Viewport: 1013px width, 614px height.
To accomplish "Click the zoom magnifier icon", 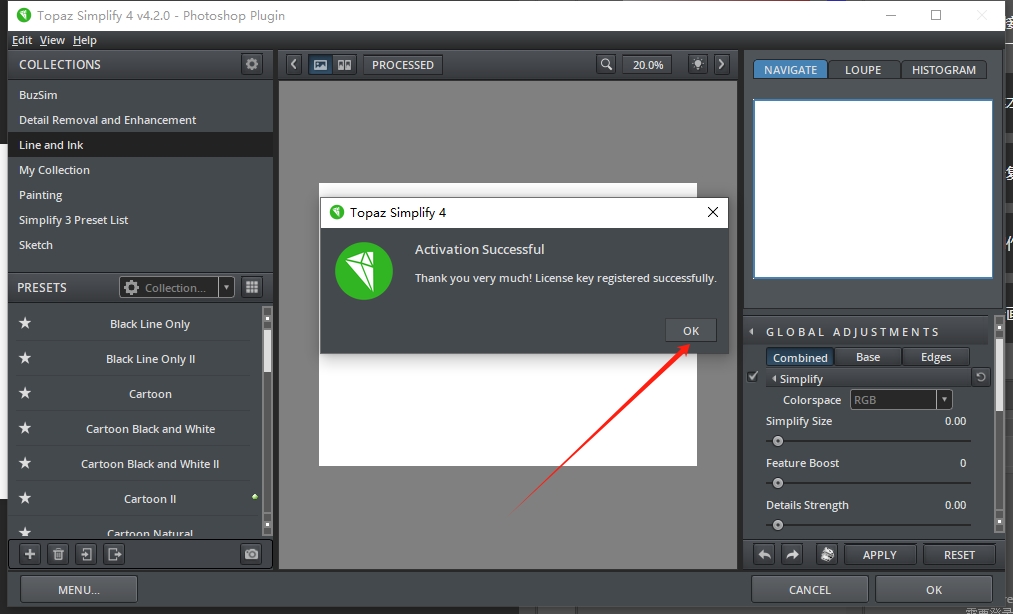I will [606, 65].
